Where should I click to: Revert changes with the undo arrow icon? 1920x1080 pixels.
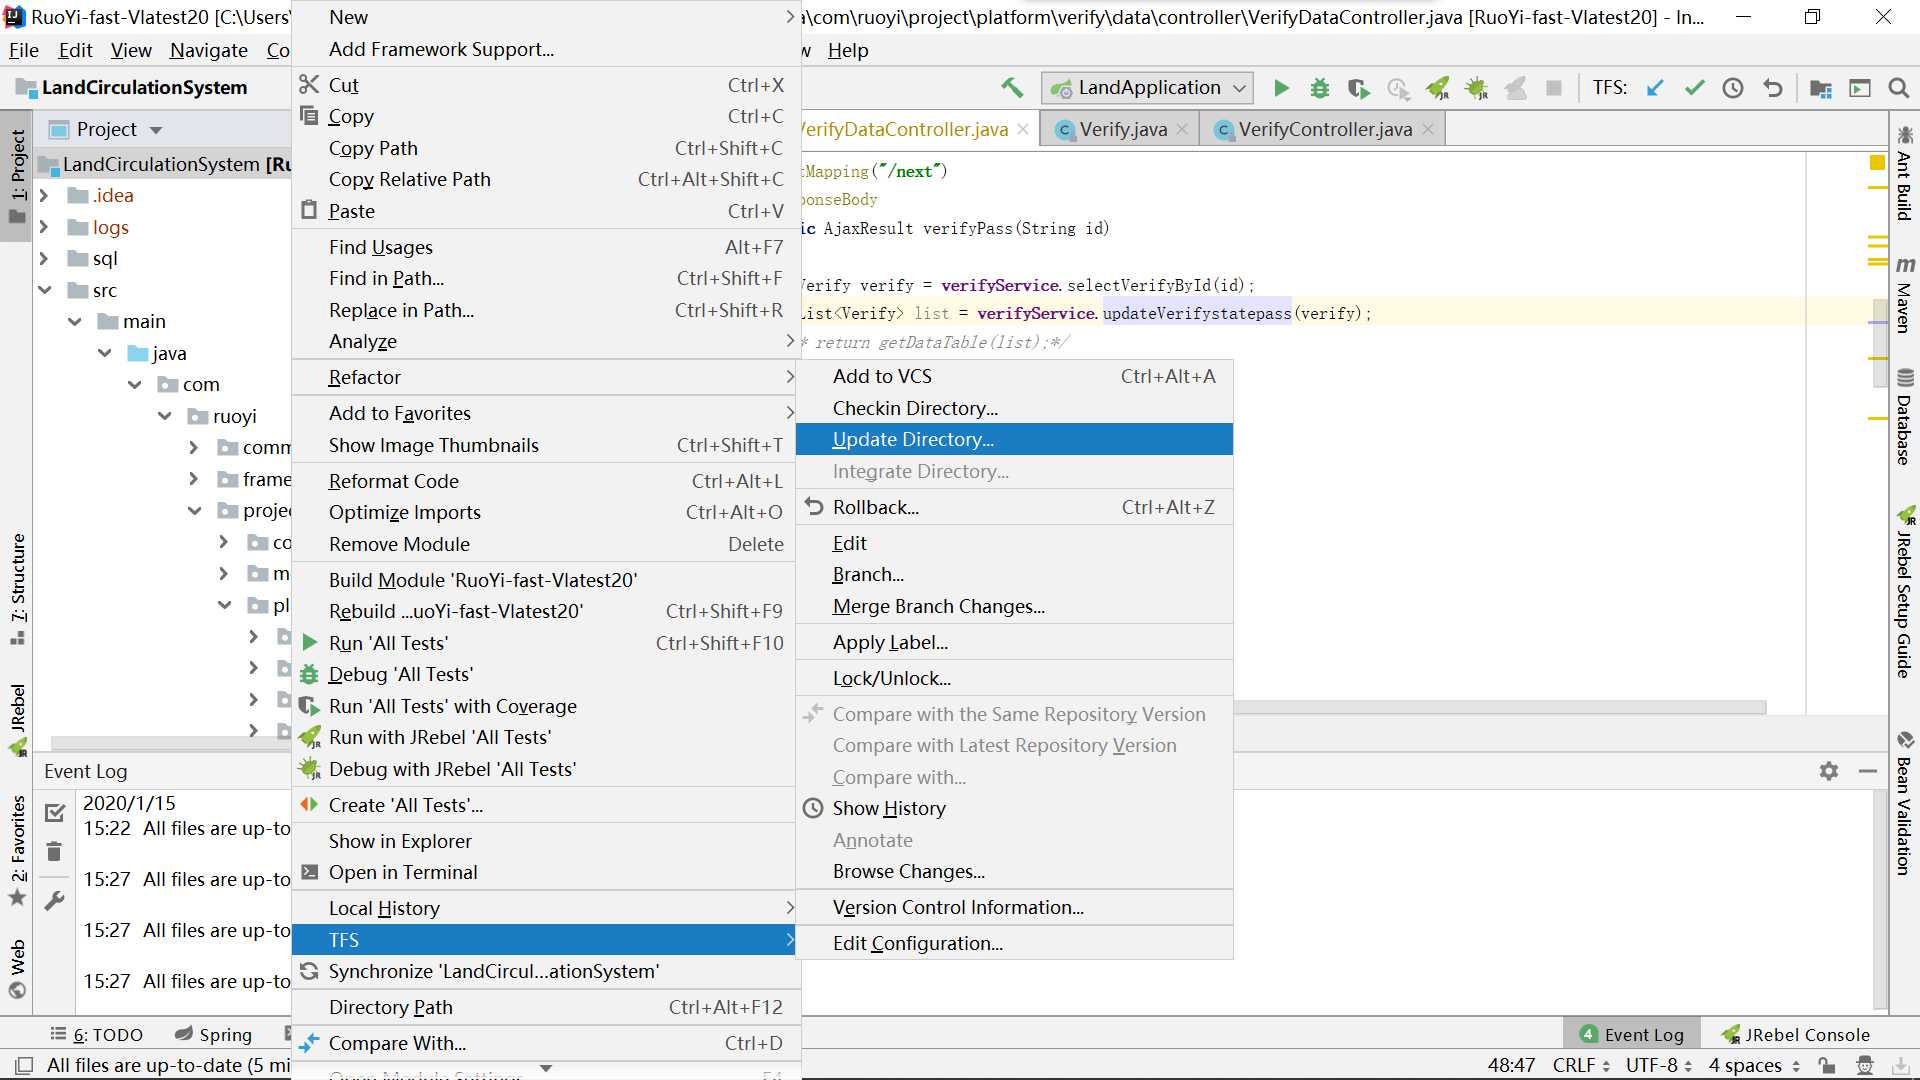(1773, 88)
